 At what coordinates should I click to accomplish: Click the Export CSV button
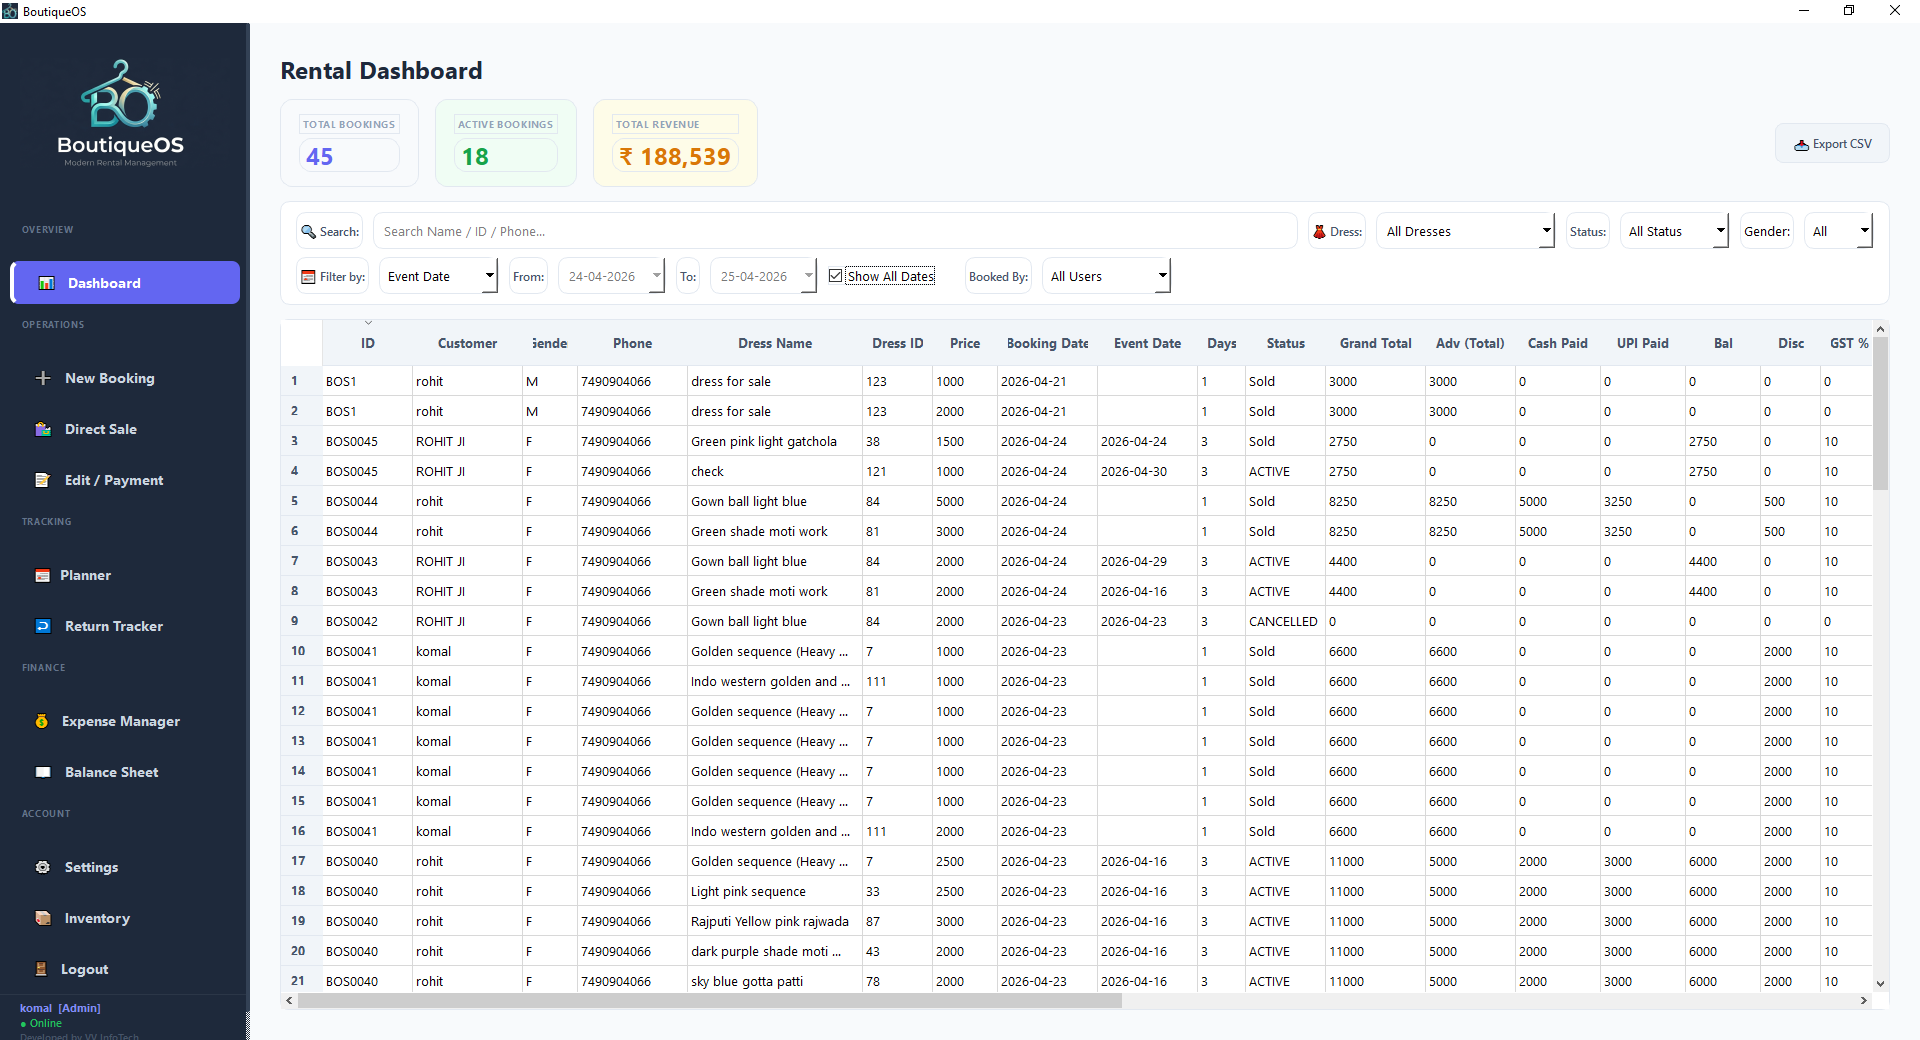1832,144
